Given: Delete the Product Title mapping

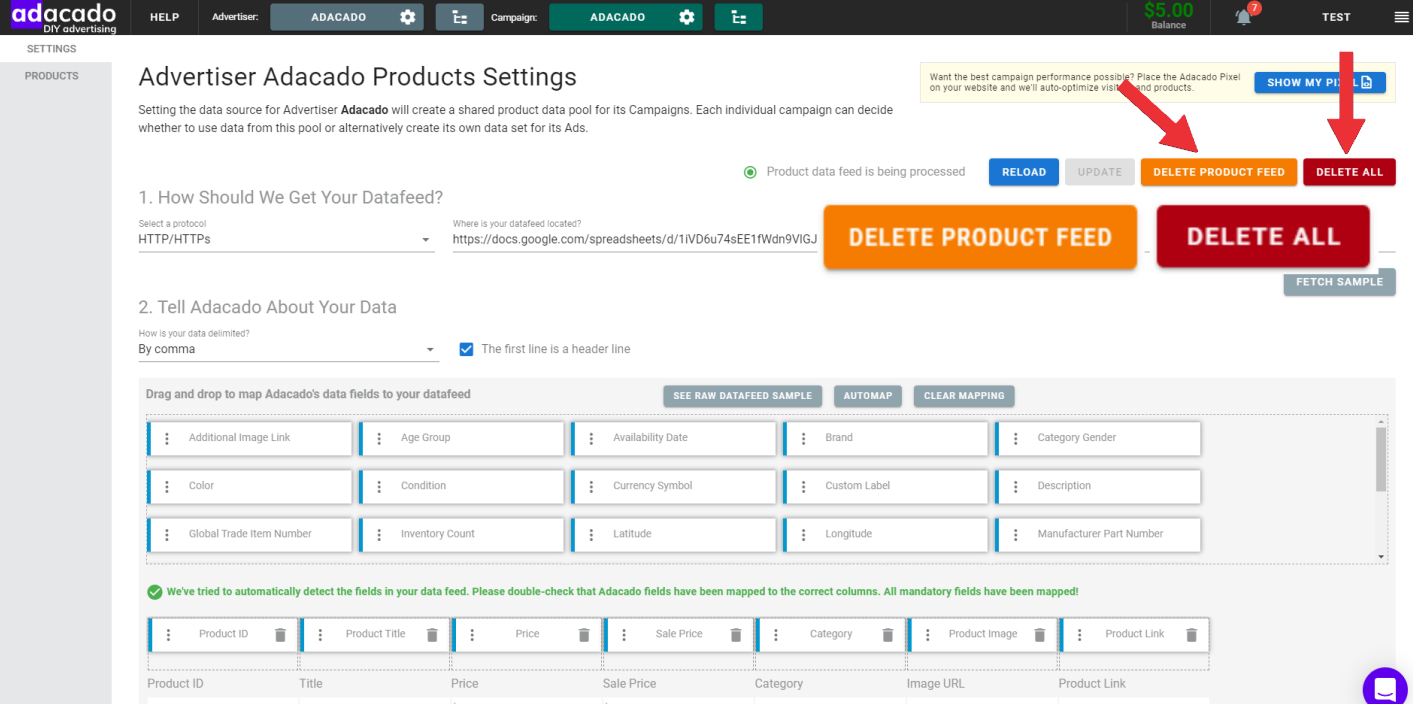Looking at the screenshot, I should [x=432, y=634].
